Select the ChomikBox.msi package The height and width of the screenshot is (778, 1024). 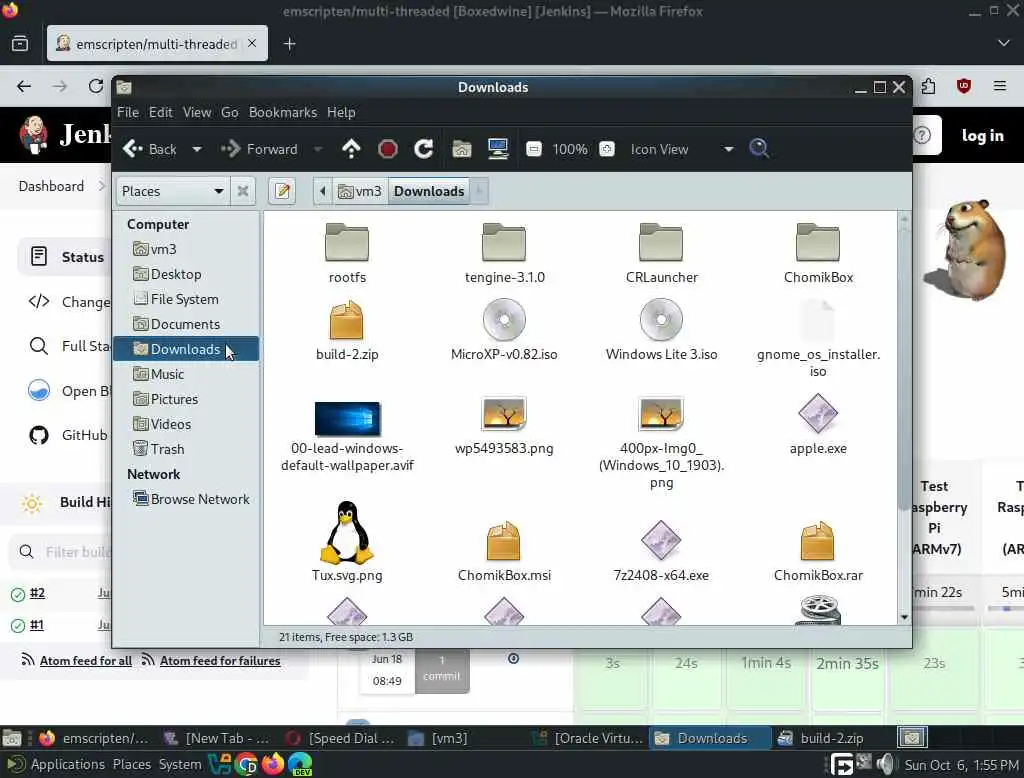coord(504,551)
